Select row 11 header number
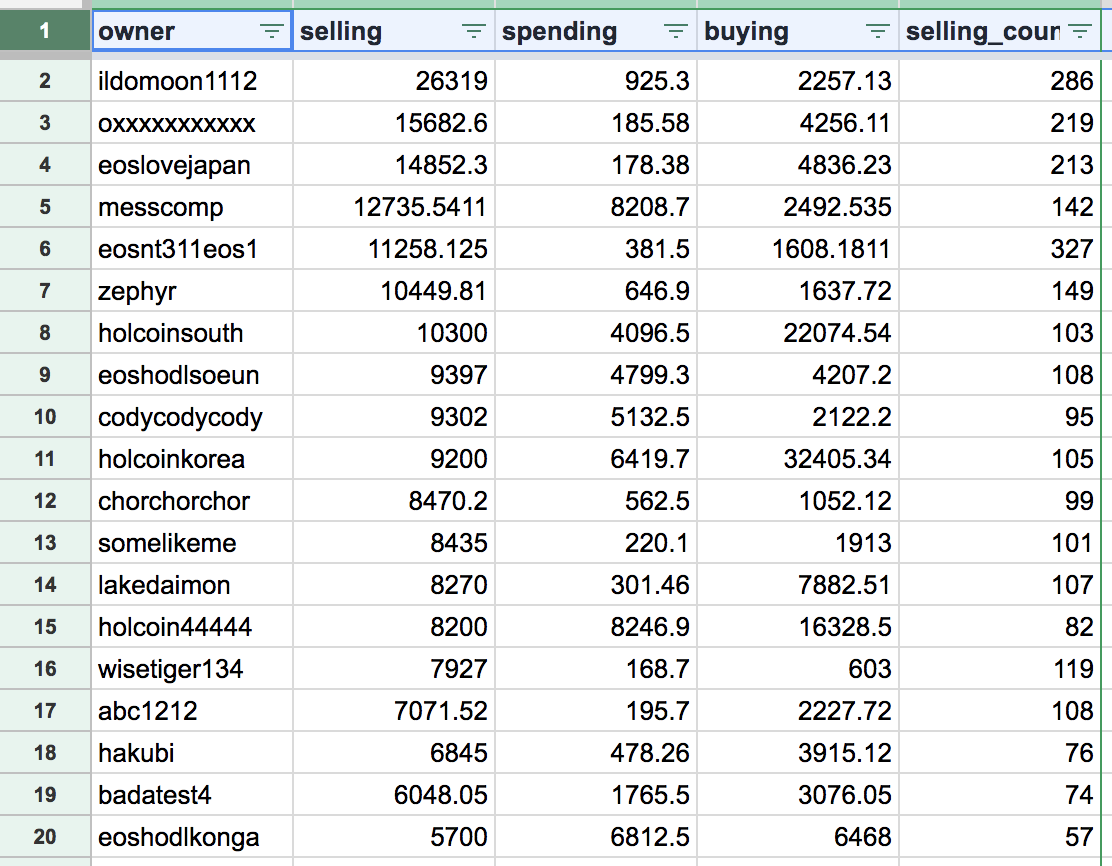Viewport: 1112px width, 866px height. pyautogui.click(x=45, y=459)
